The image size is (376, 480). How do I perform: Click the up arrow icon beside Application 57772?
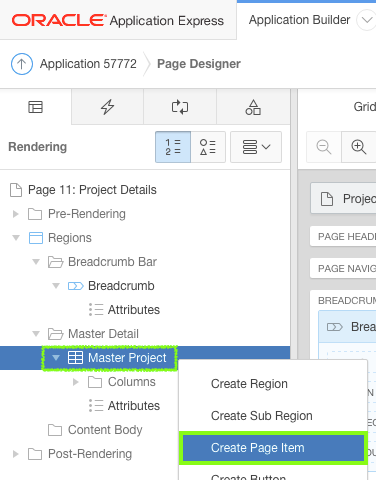[22, 64]
